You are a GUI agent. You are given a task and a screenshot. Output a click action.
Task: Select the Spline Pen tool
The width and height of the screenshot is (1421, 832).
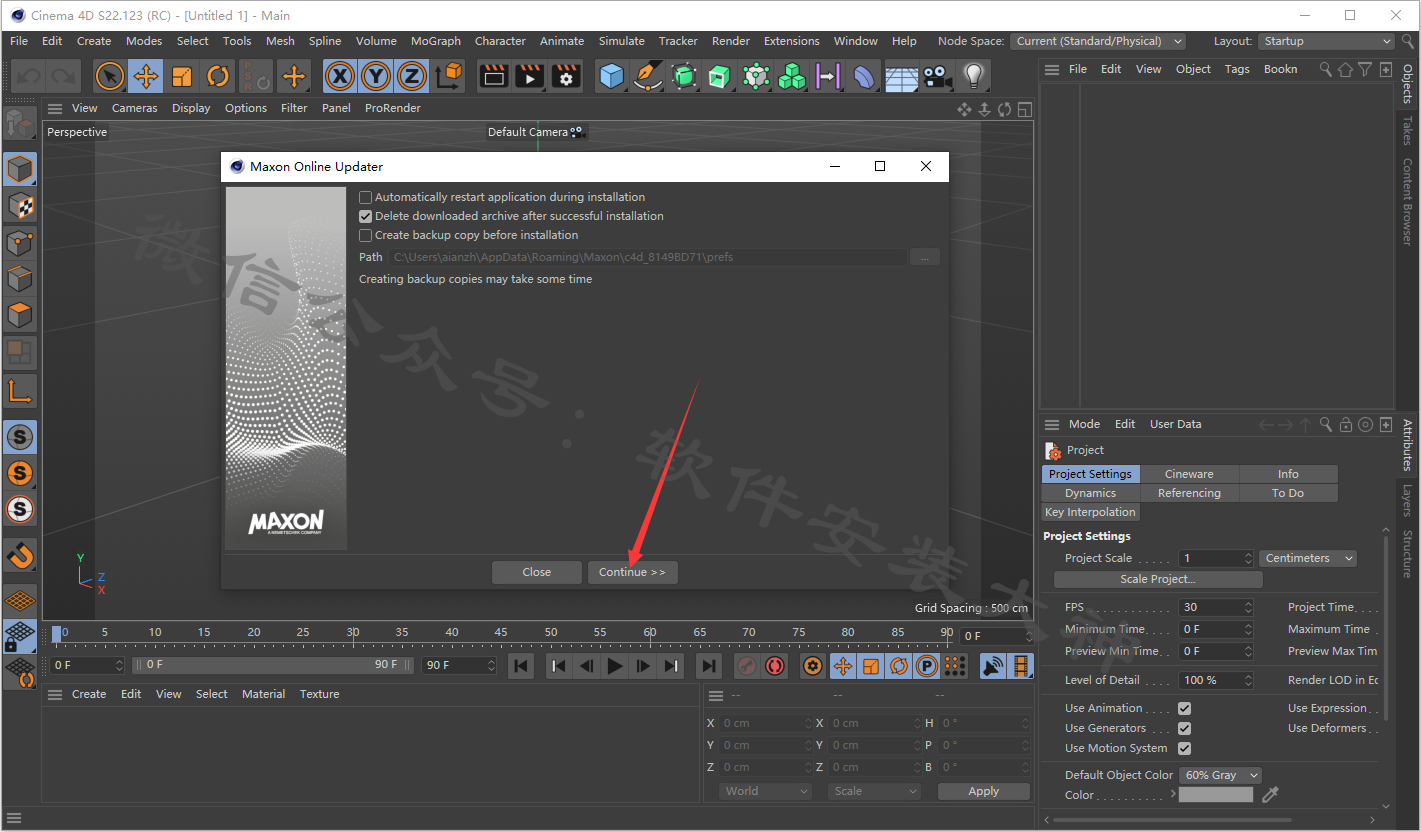(x=648, y=76)
